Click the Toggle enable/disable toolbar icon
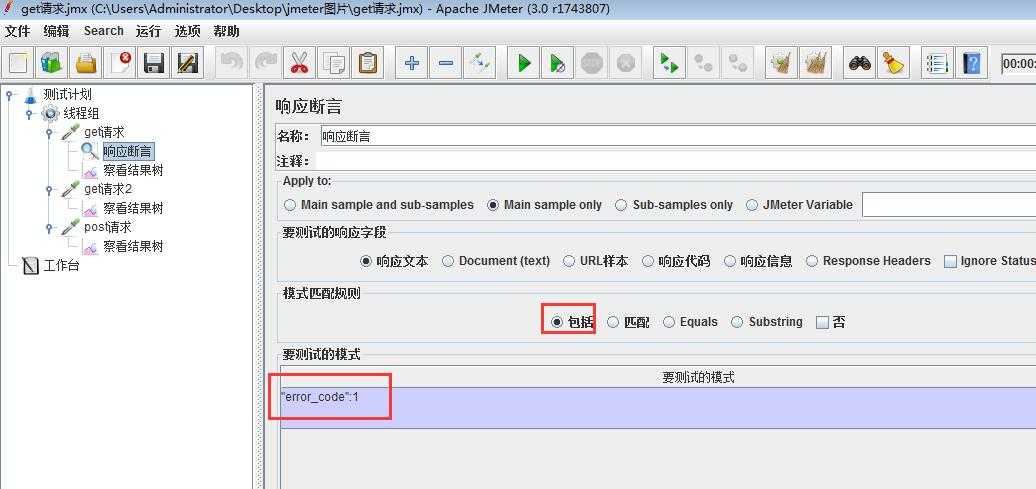1036x489 pixels. [x=480, y=63]
